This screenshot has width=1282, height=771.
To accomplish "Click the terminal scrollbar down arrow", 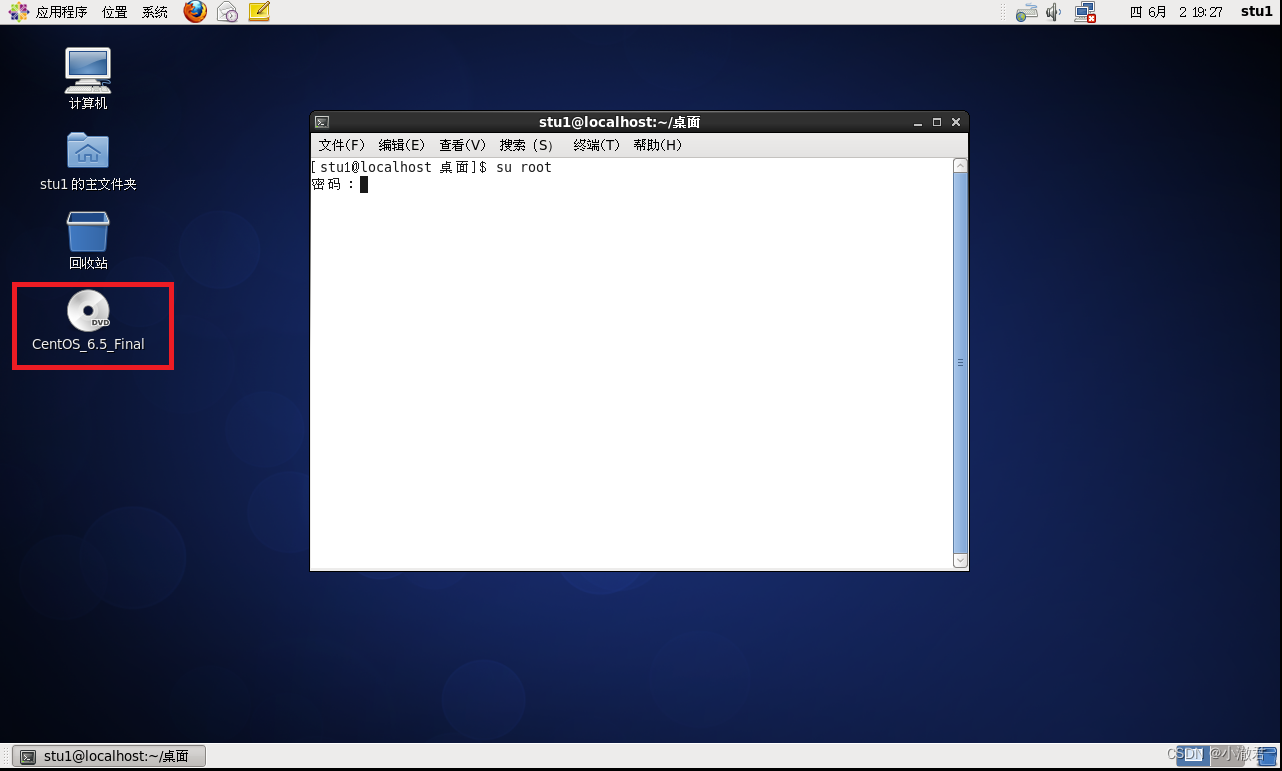I will (960, 560).
